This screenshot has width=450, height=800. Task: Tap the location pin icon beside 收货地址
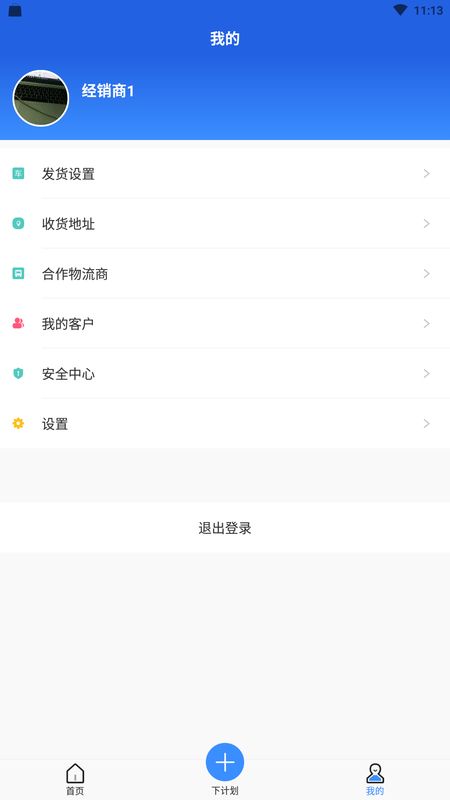[x=18, y=223]
